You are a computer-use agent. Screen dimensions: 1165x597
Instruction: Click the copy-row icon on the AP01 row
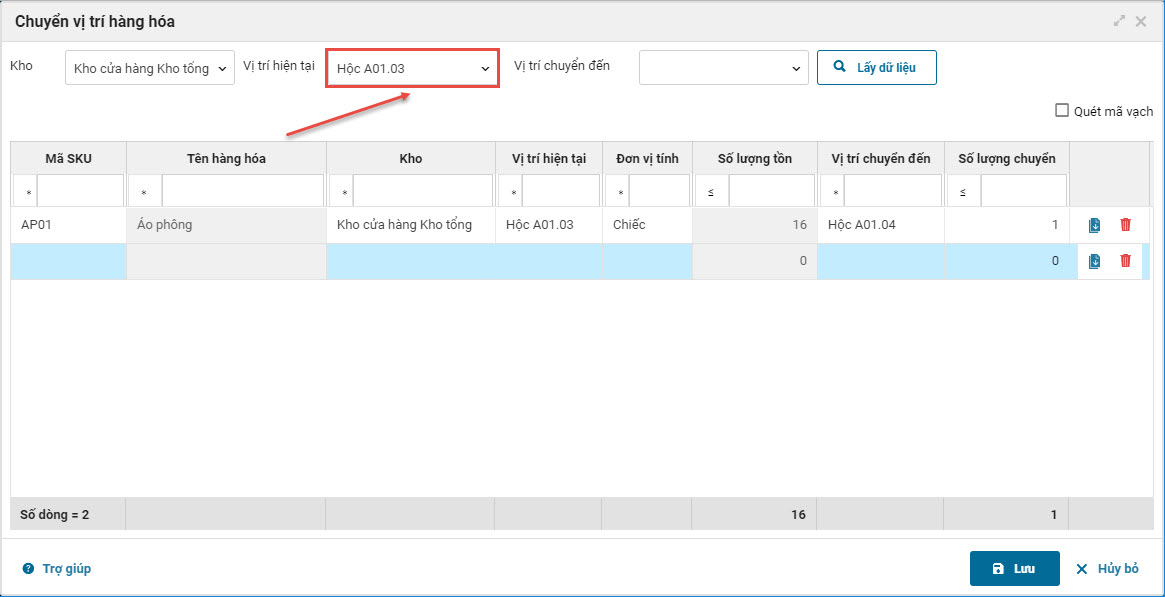1094,225
